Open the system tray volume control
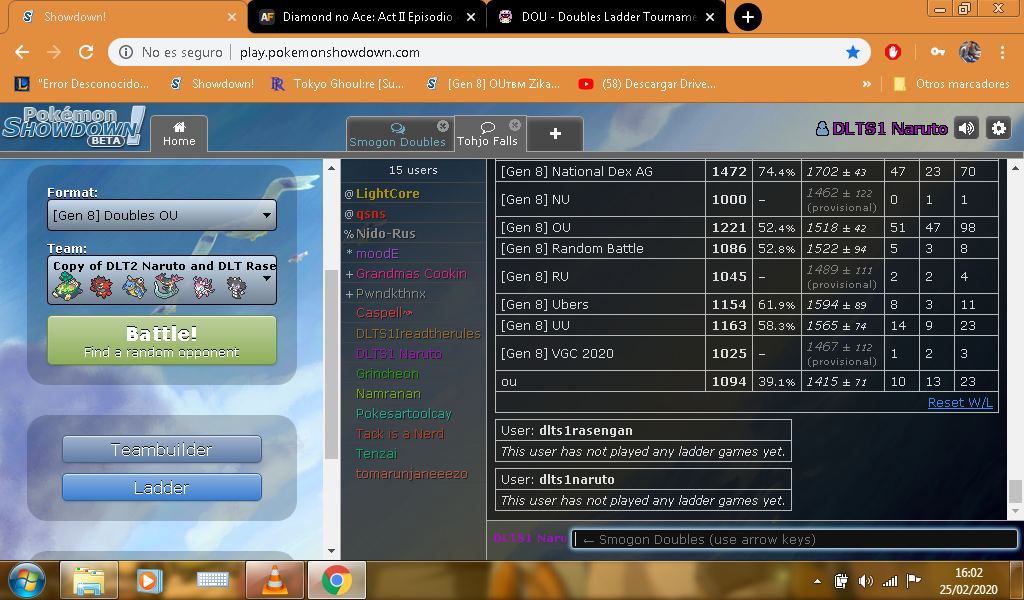The height and width of the screenshot is (600, 1024). pyautogui.click(x=865, y=581)
